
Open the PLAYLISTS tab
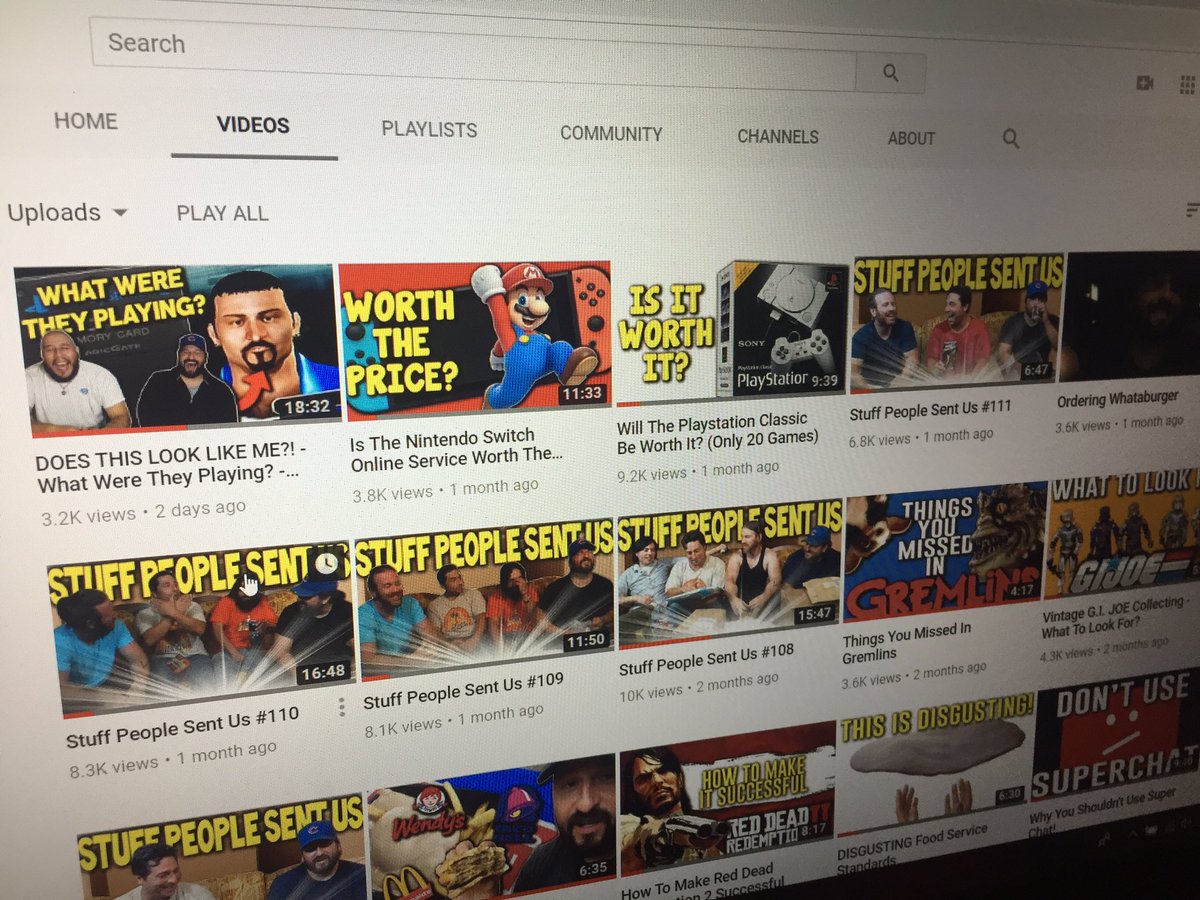pyautogui.click(x=429, y=129)
